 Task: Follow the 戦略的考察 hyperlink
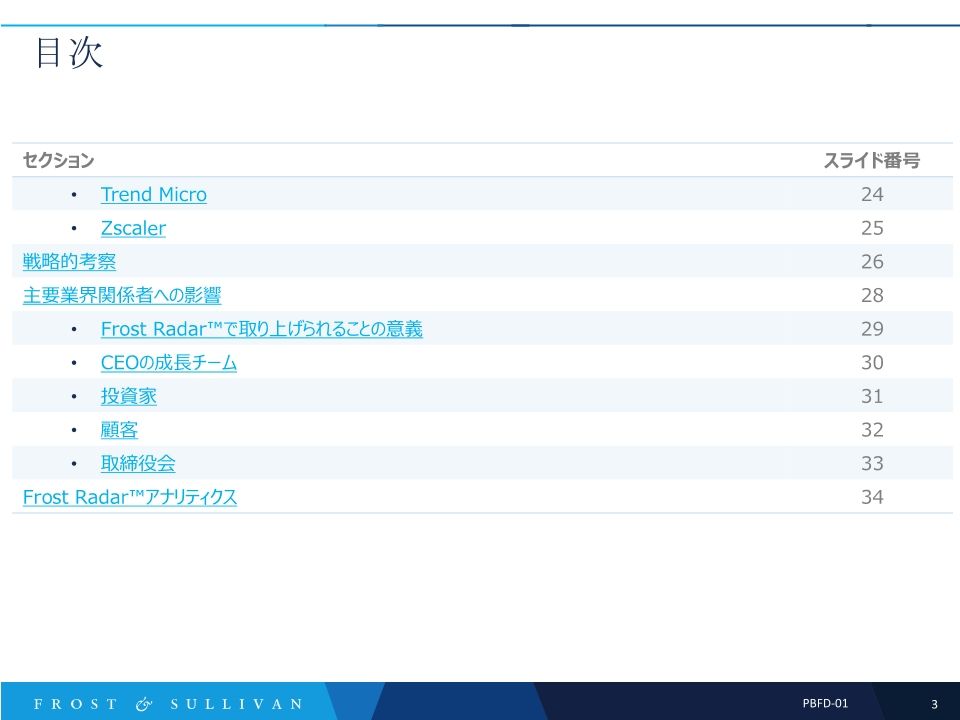click(x=68, y=261)
